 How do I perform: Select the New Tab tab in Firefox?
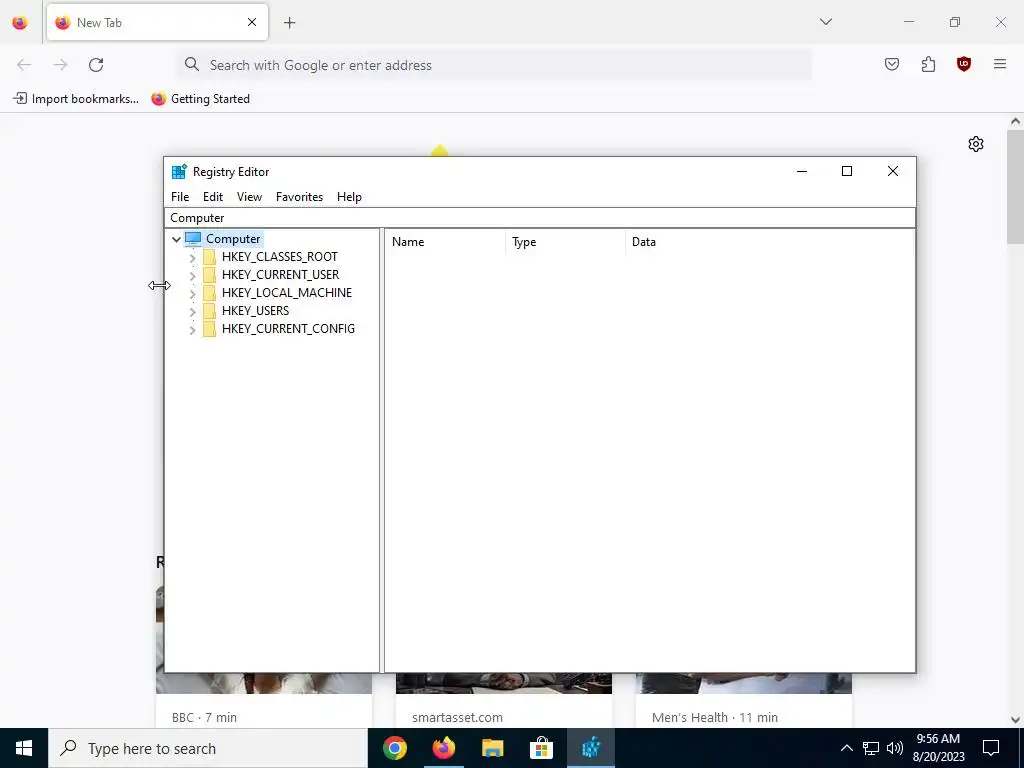[x=157, y=22]
